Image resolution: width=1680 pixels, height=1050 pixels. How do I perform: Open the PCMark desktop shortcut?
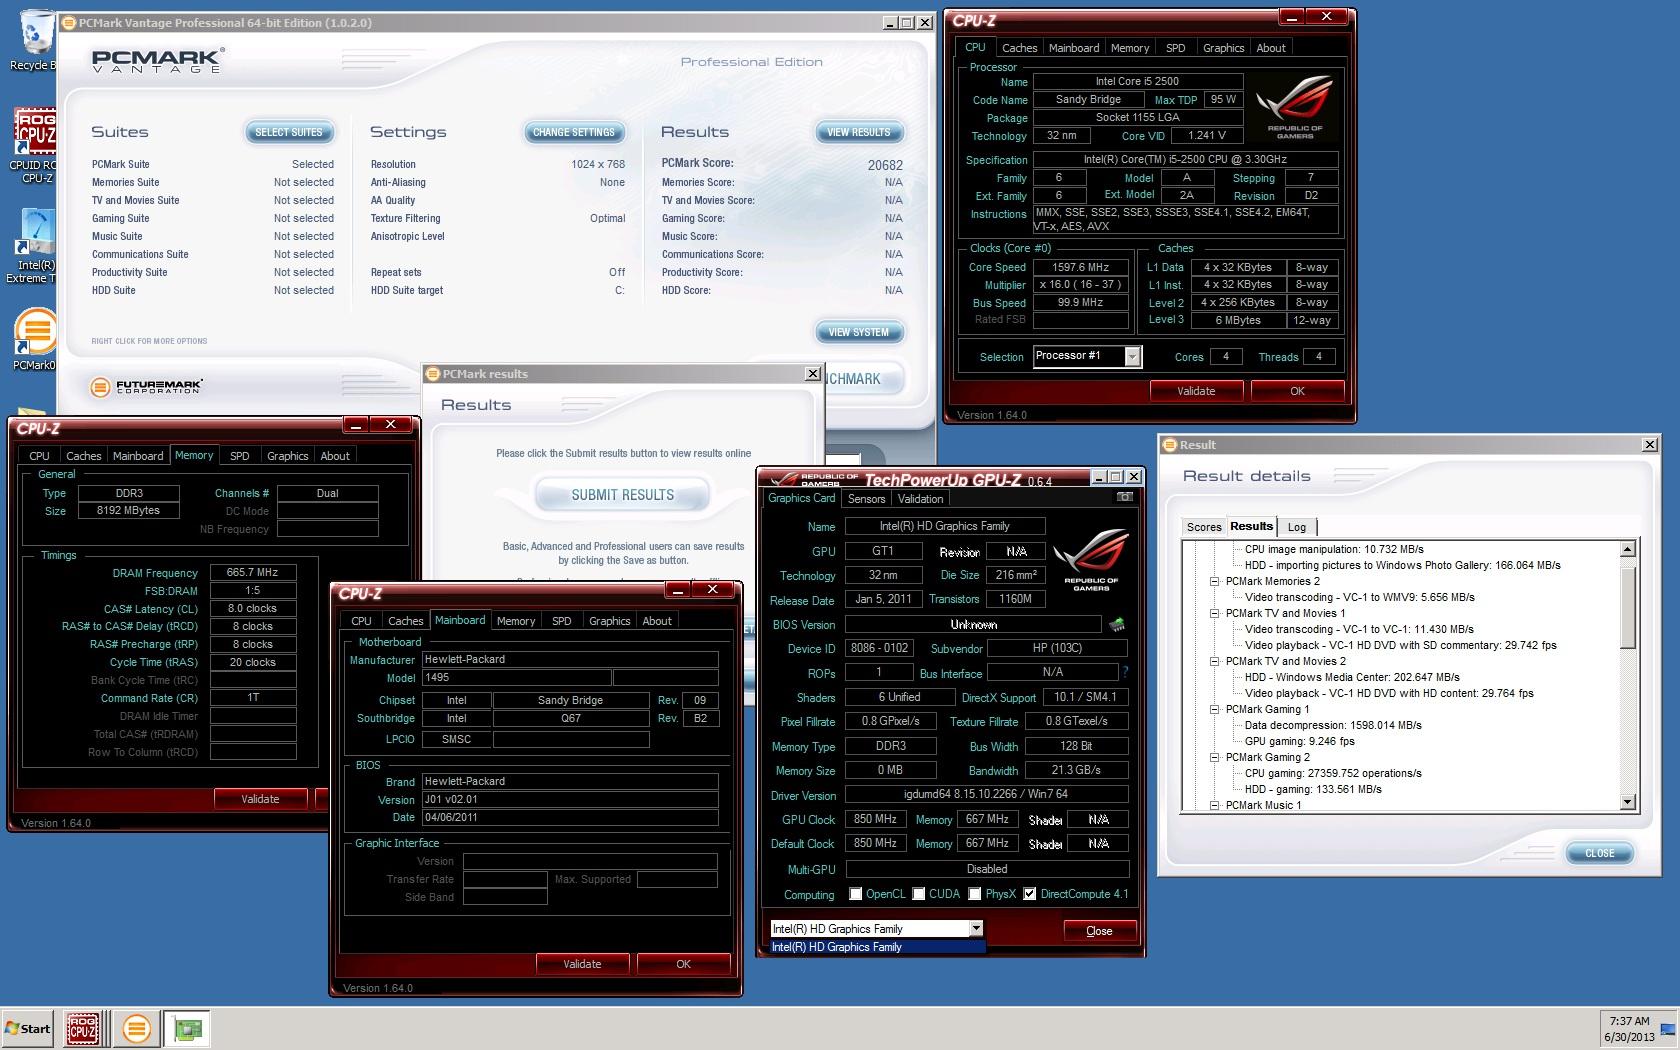click(x=34, y=340)
